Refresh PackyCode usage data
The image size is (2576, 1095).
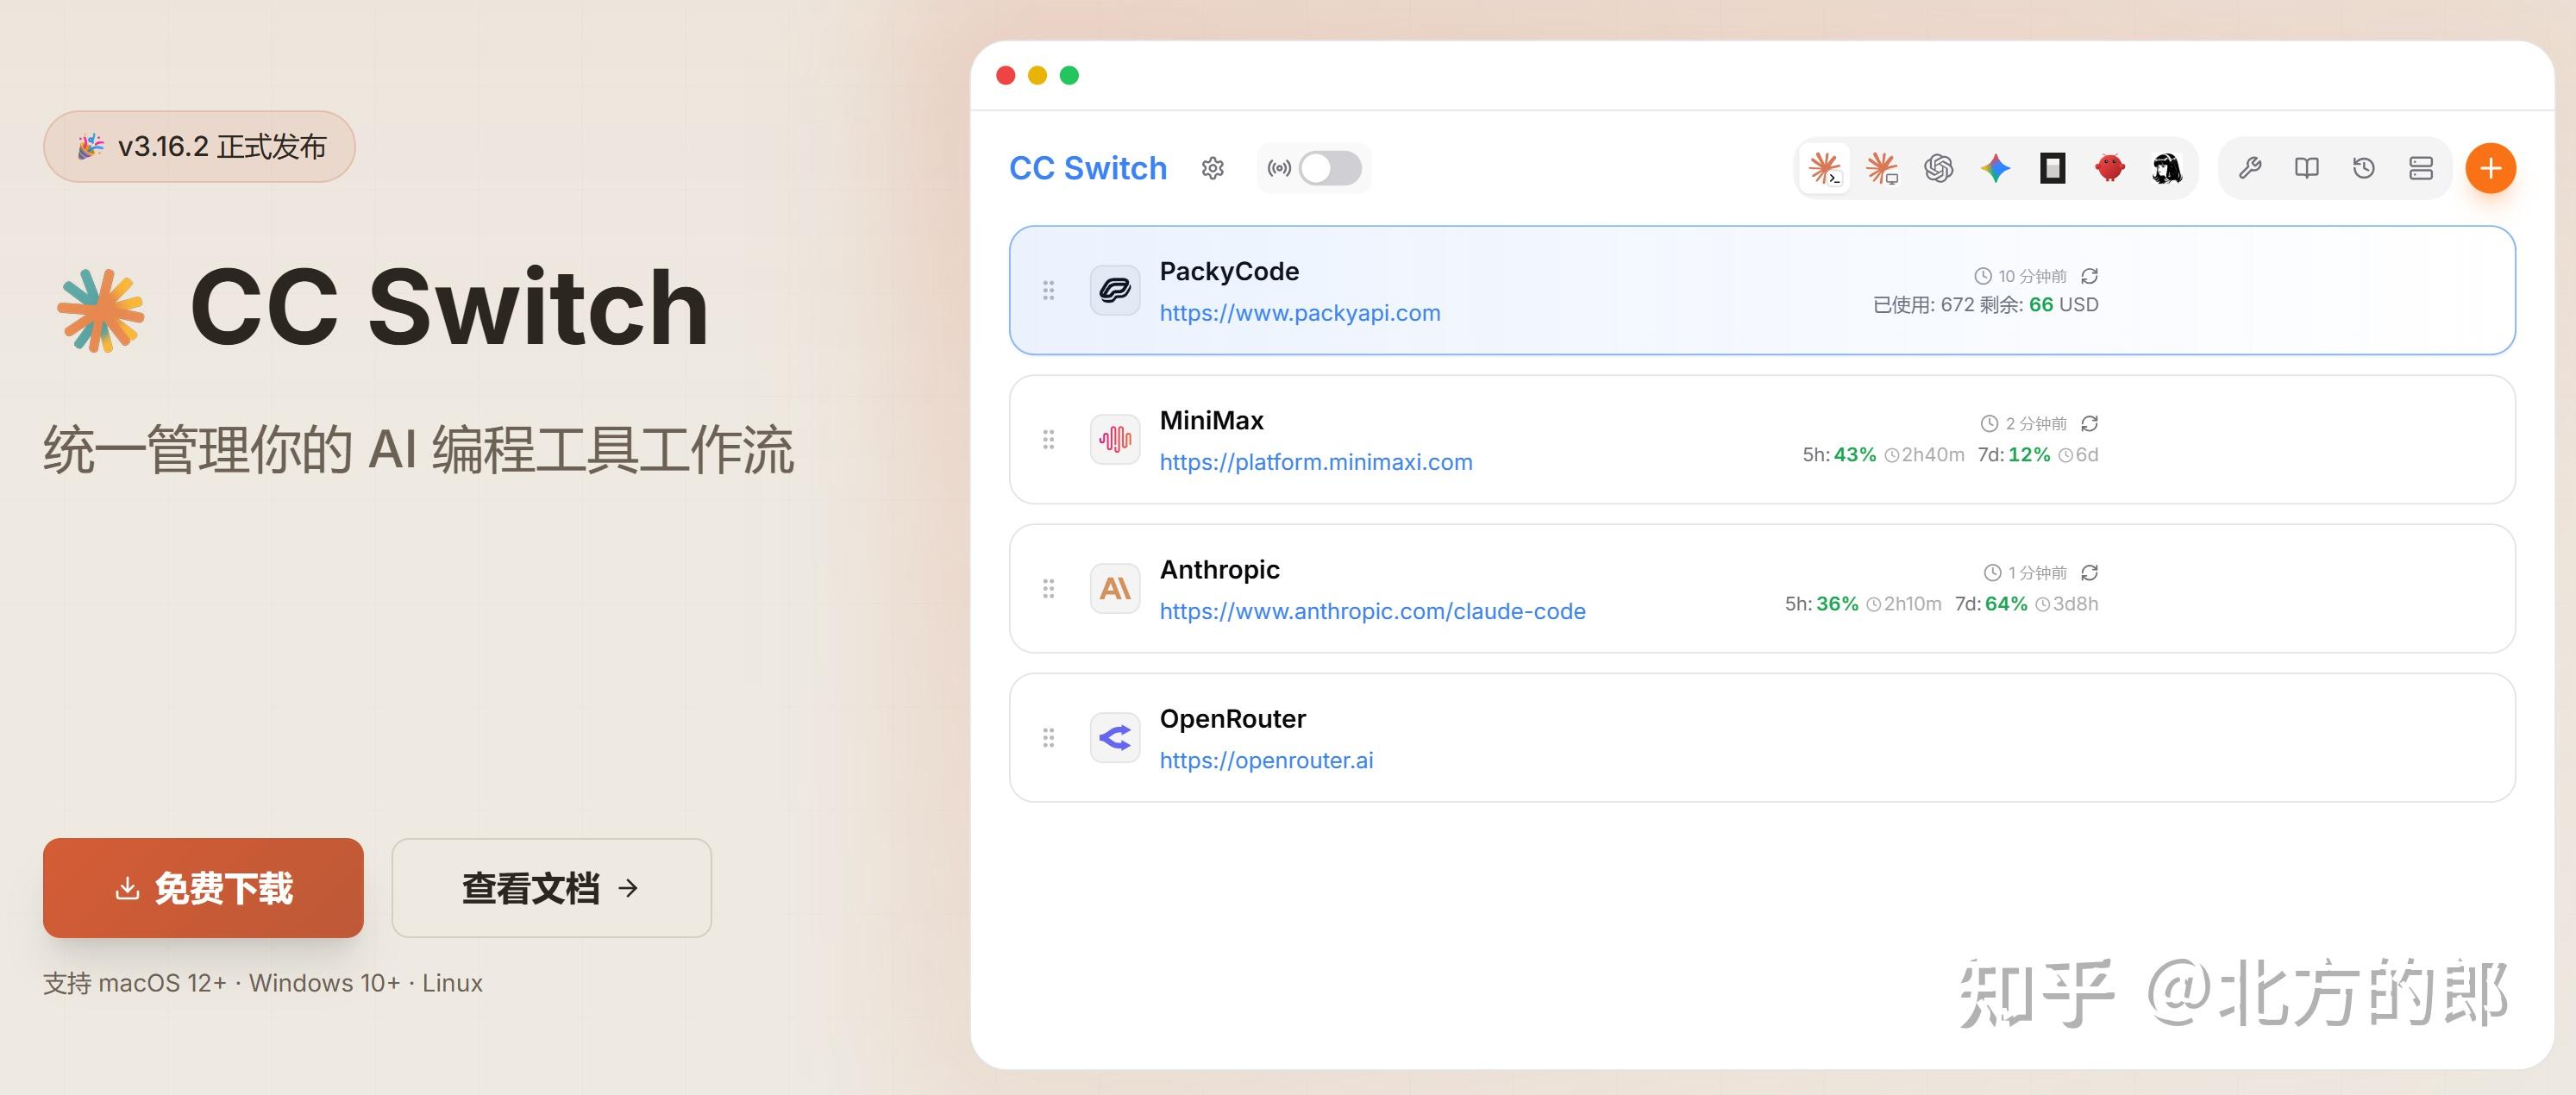(2089, 276)
